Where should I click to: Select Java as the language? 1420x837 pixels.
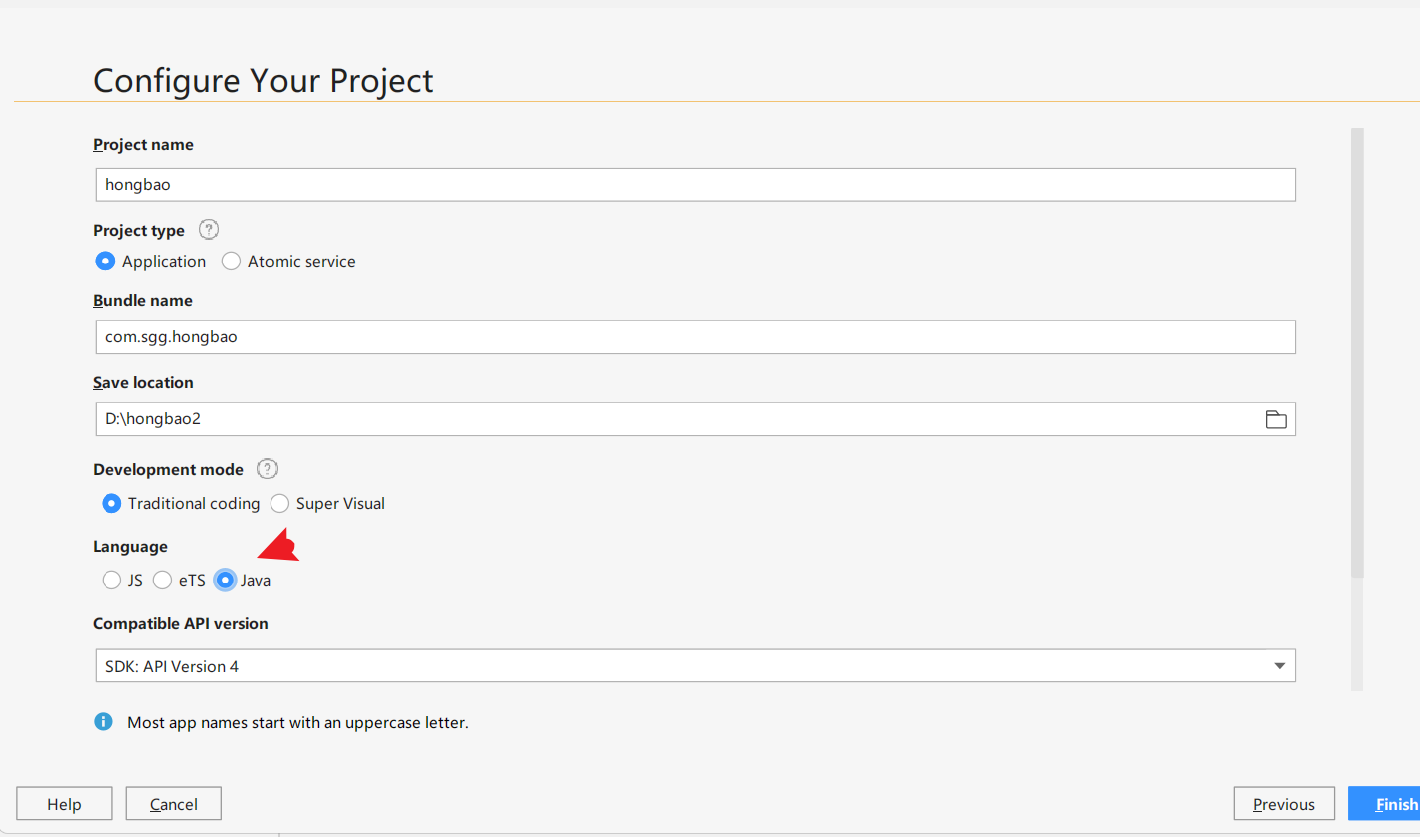point(226,580)
